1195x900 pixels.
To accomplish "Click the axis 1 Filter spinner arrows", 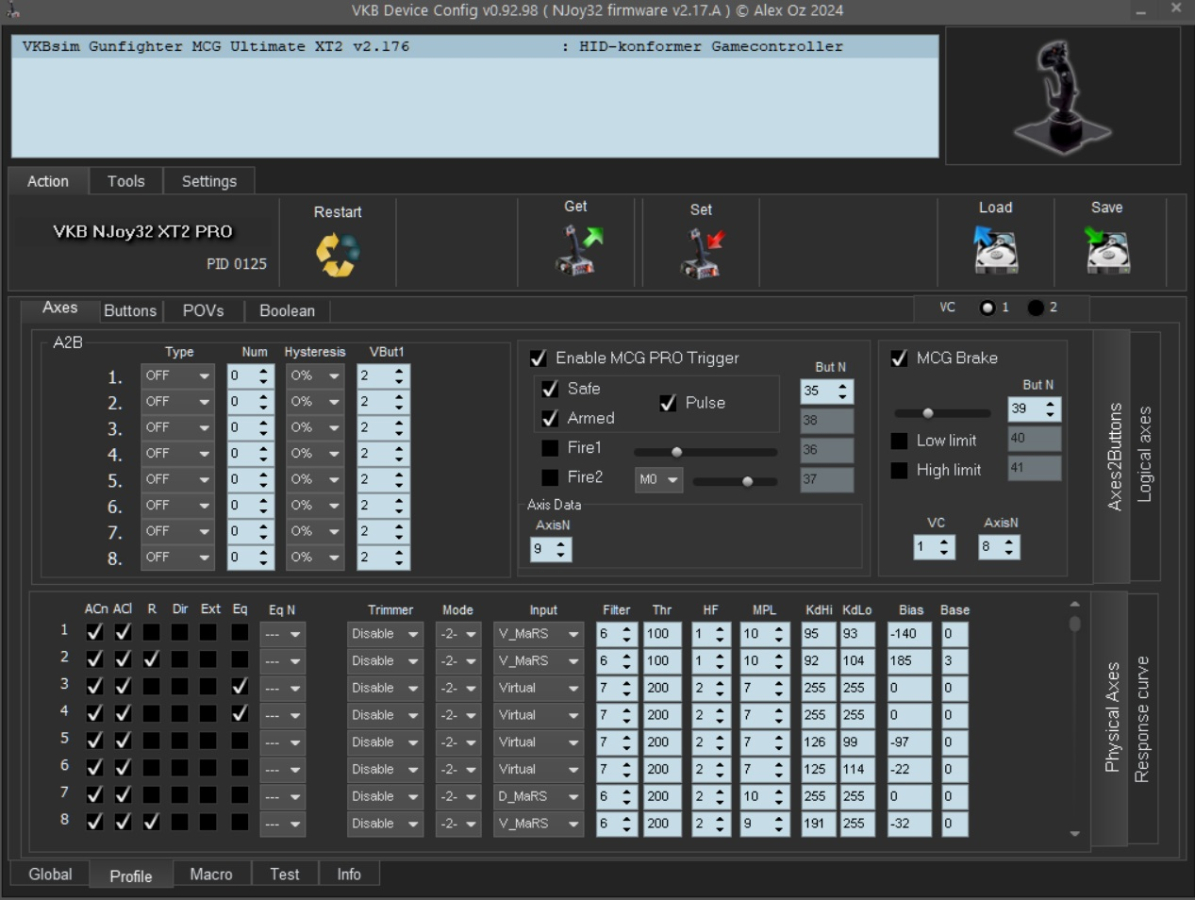I will coord(626,634).
